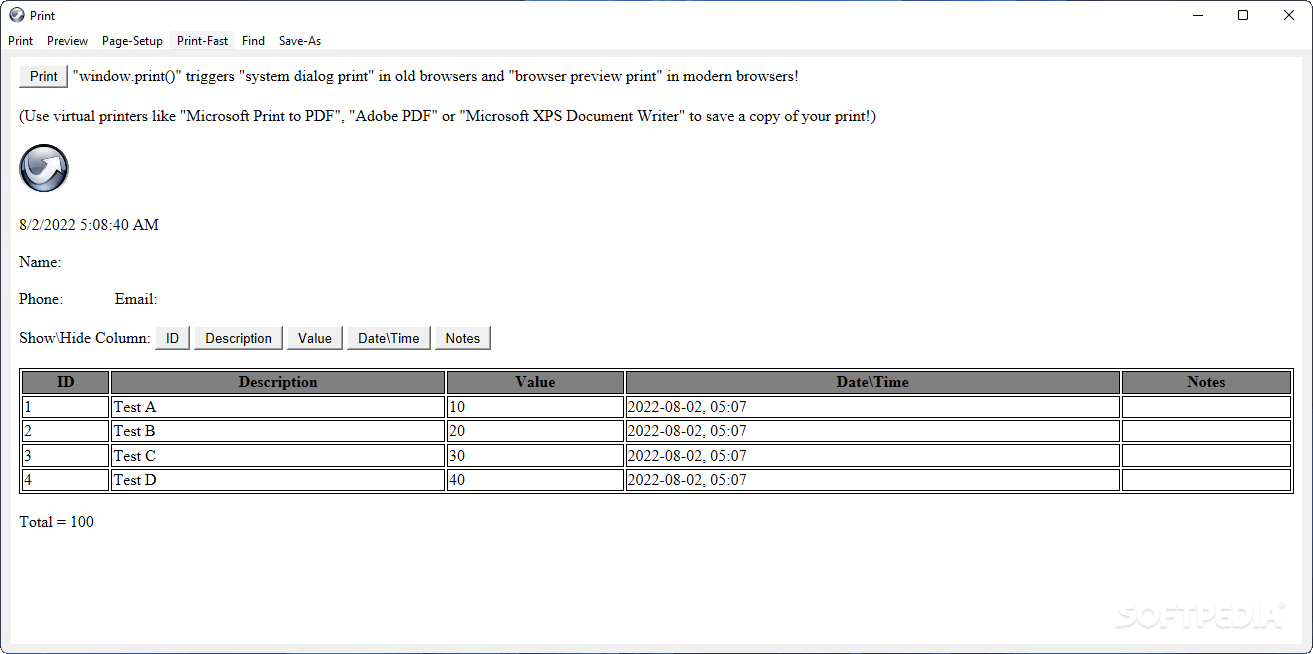Open the Page-Setup menu
This screenshot has width=1313, height=654.
click(x=132, y=41)
